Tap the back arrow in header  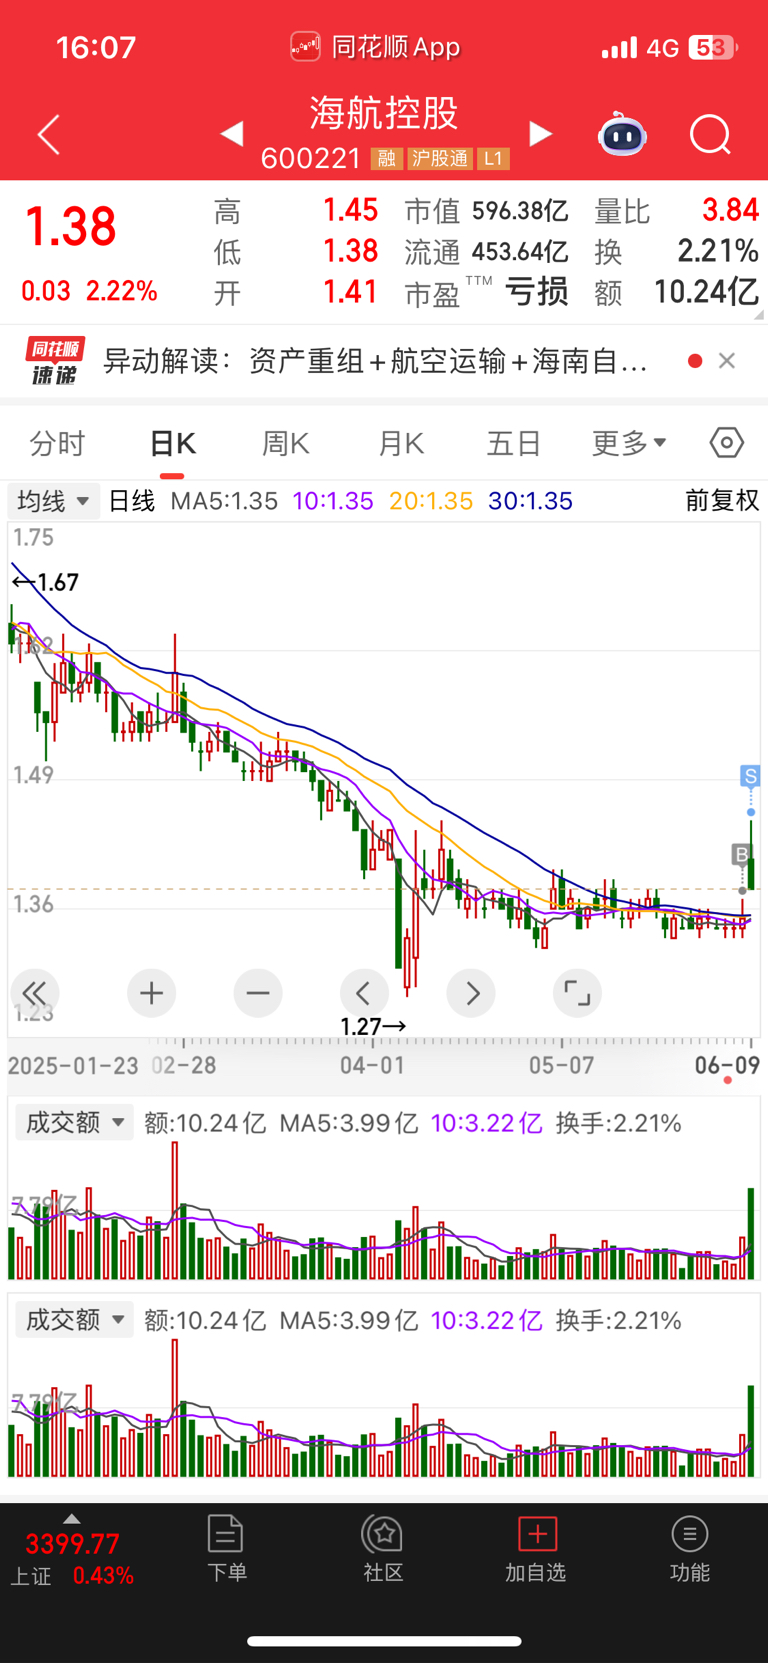tap(49, 134)
